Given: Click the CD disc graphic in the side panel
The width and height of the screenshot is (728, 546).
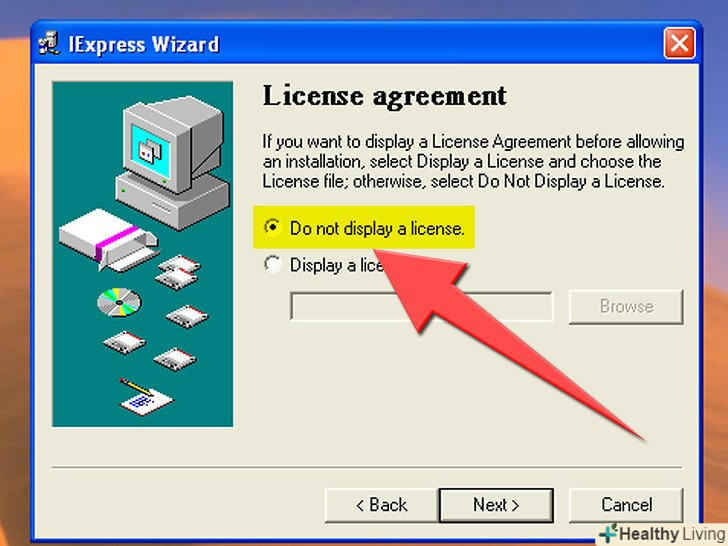Looking at the screenshot, I should pyautogui.click(x=119, y=302).
